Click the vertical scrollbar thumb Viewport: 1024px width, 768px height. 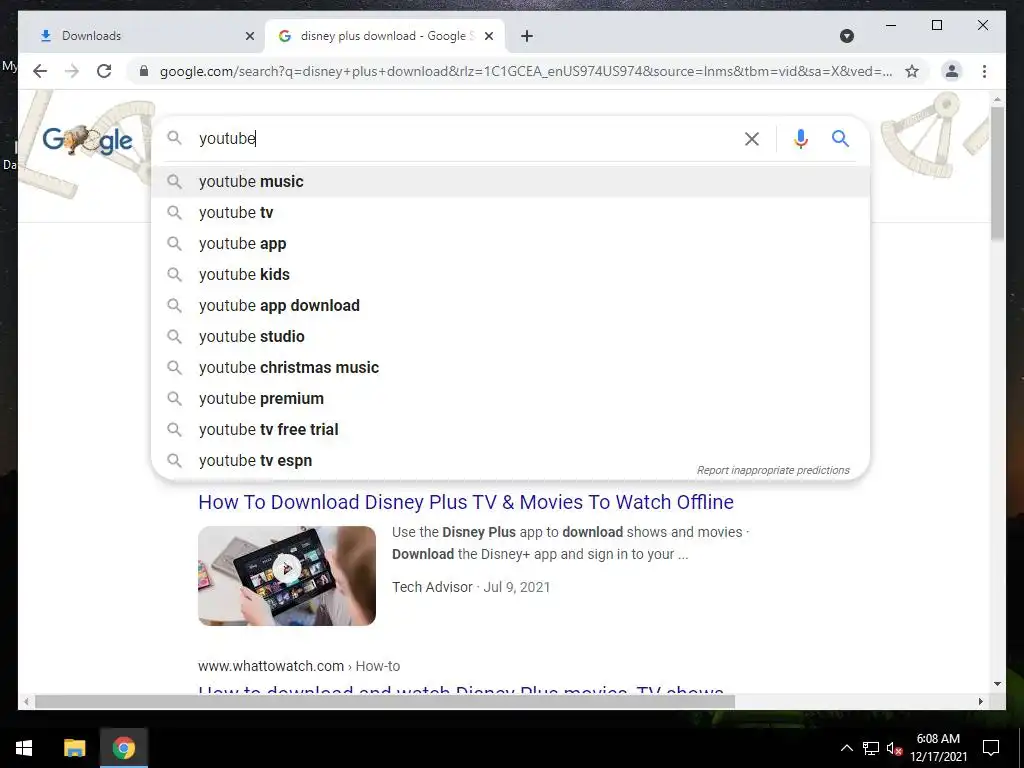[997, 172]
